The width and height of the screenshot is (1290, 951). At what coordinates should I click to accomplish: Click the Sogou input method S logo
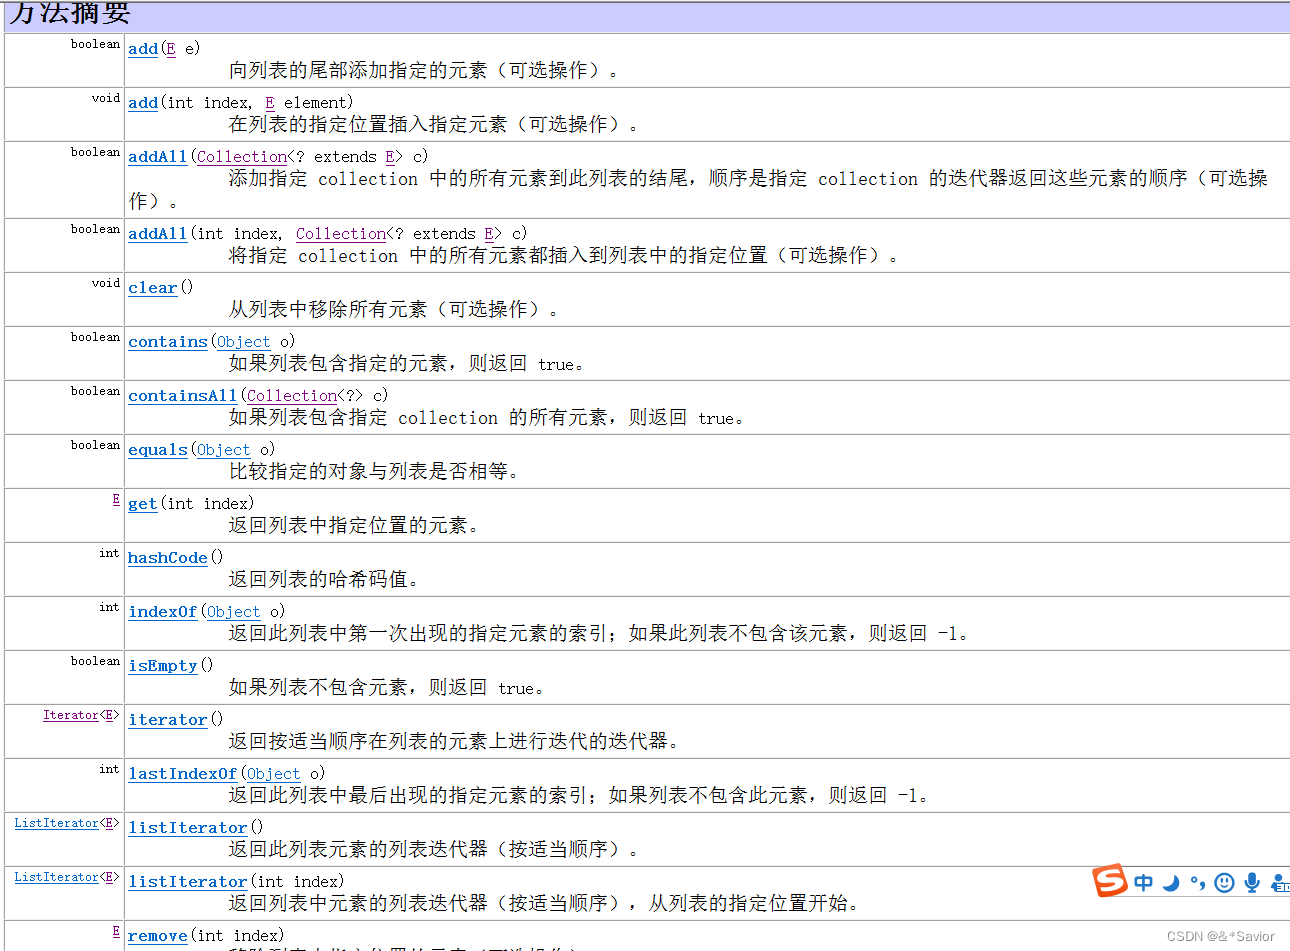(x=1109, y=881)
